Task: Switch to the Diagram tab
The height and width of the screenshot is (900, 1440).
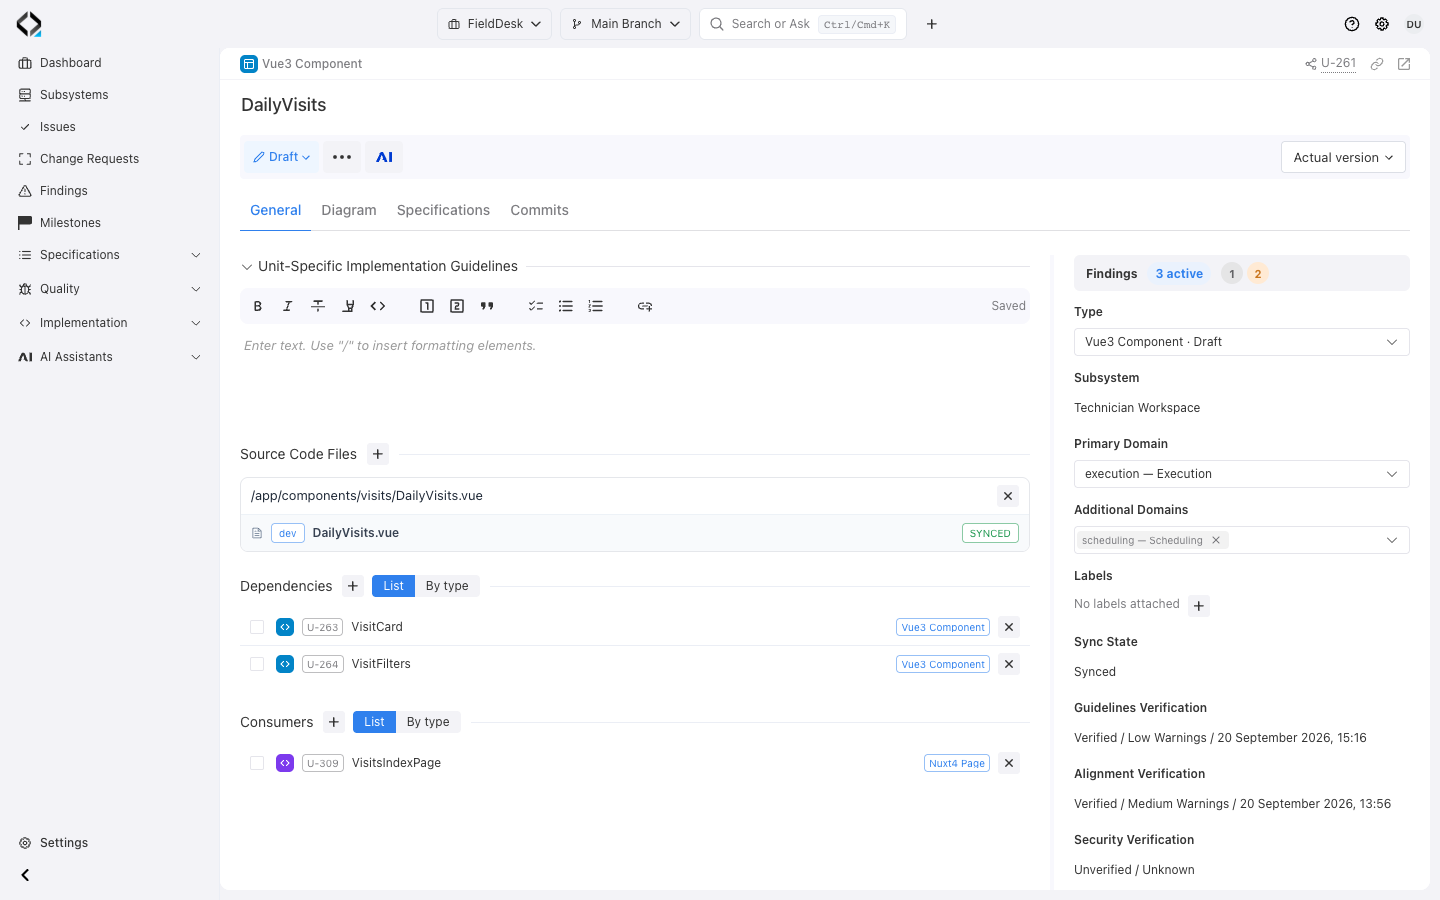Action: [x=349, y=210]
